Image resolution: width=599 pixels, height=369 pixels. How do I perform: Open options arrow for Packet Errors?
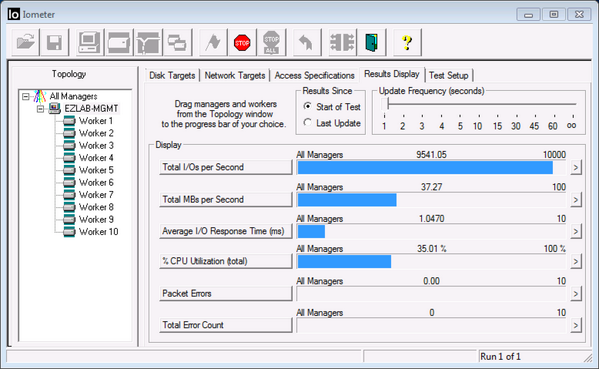tap(576, 294)
